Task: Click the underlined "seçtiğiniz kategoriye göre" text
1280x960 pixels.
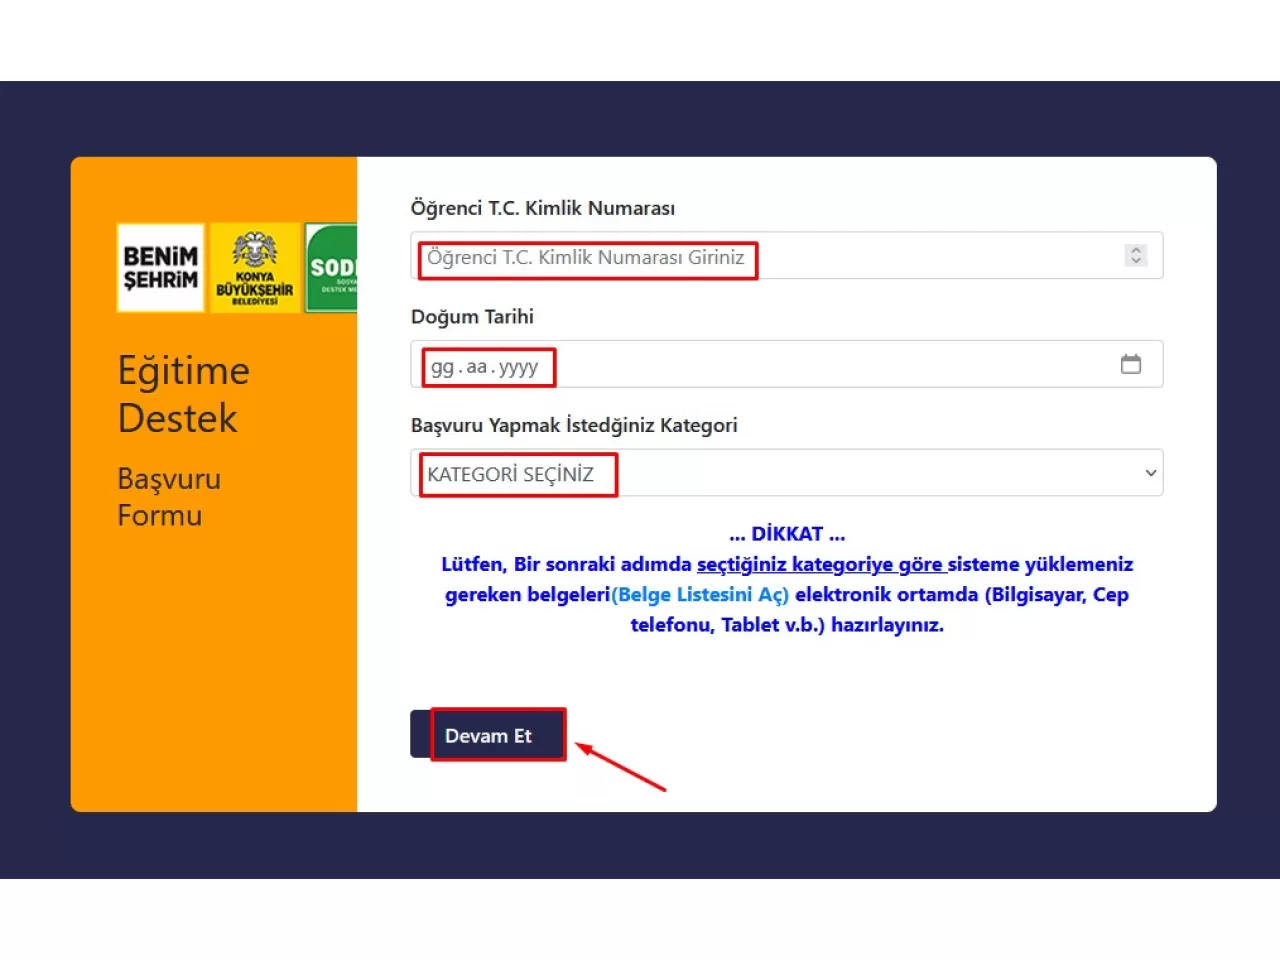Action: point(820,564)
